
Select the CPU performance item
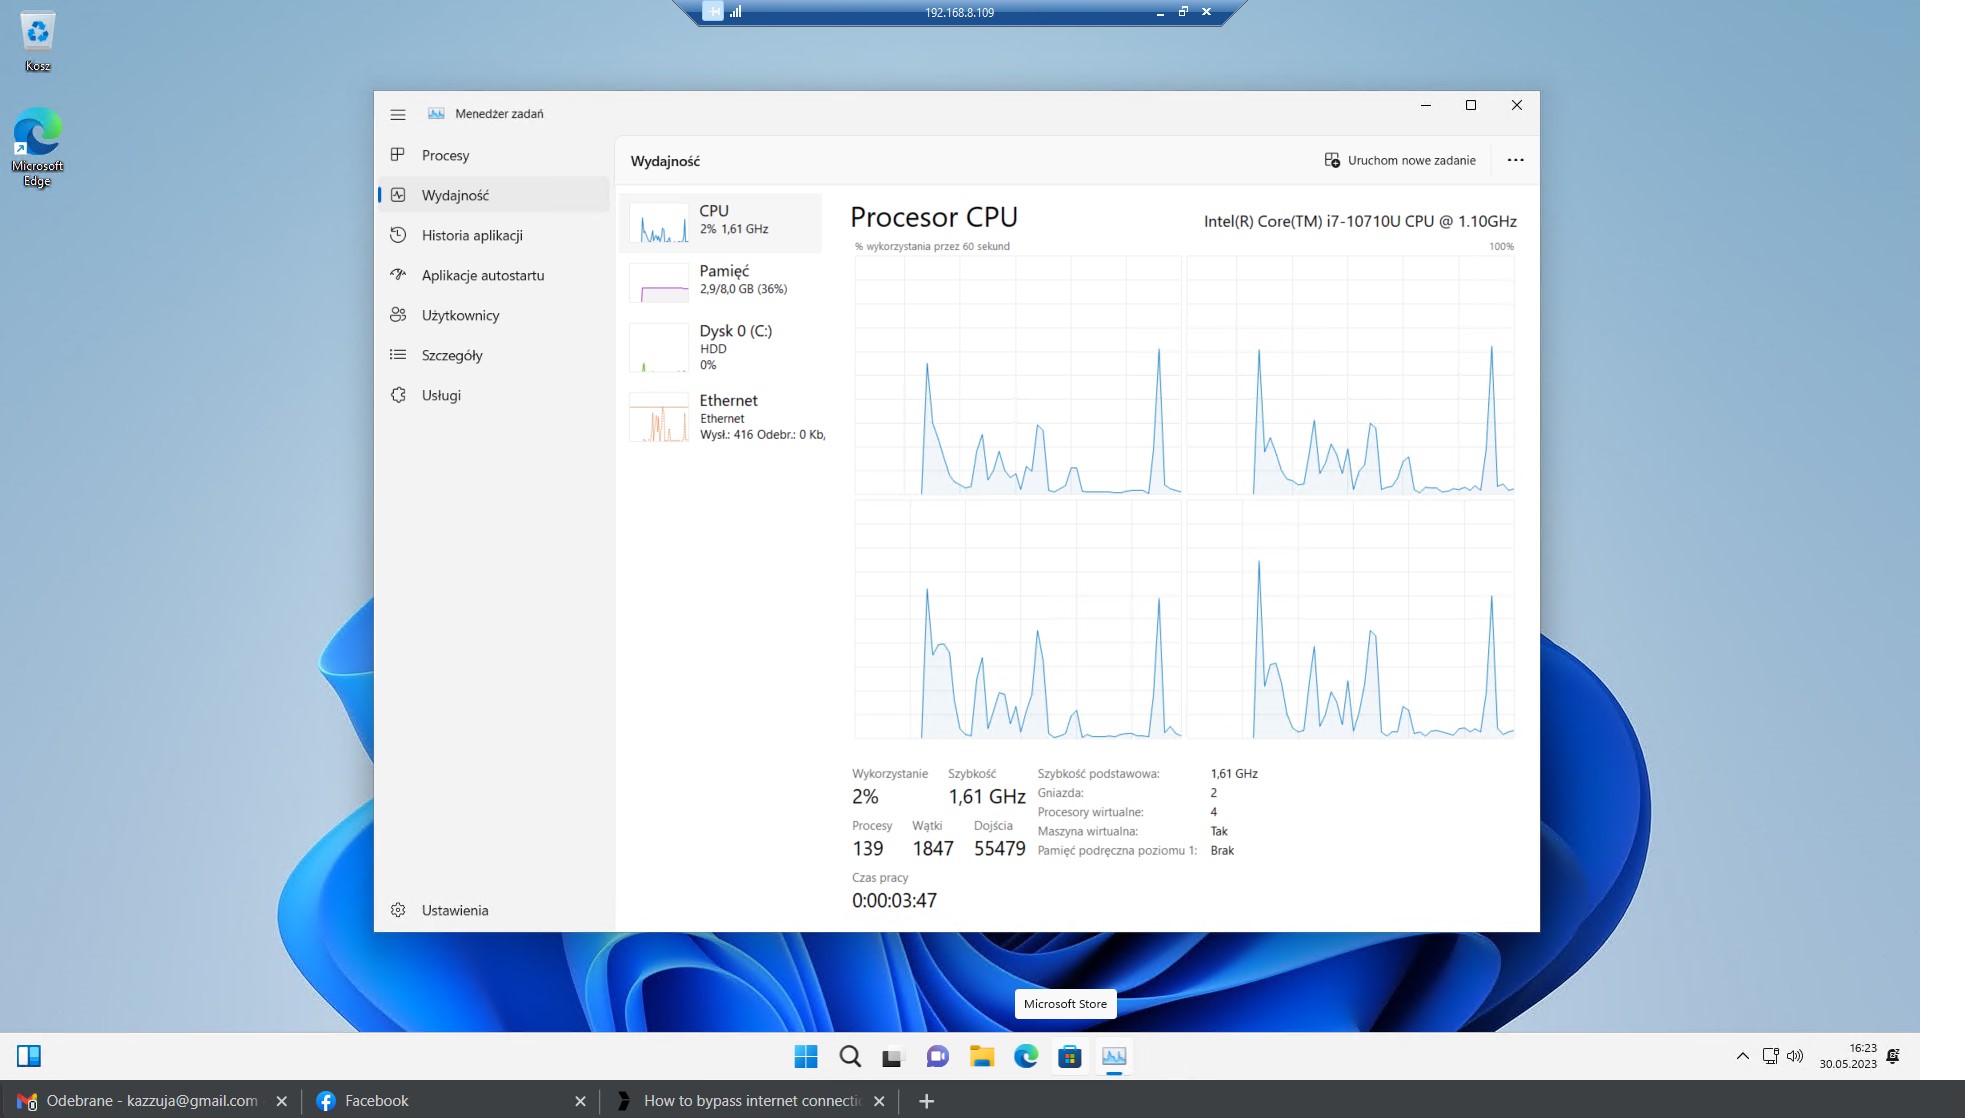(x=722, y=221)
